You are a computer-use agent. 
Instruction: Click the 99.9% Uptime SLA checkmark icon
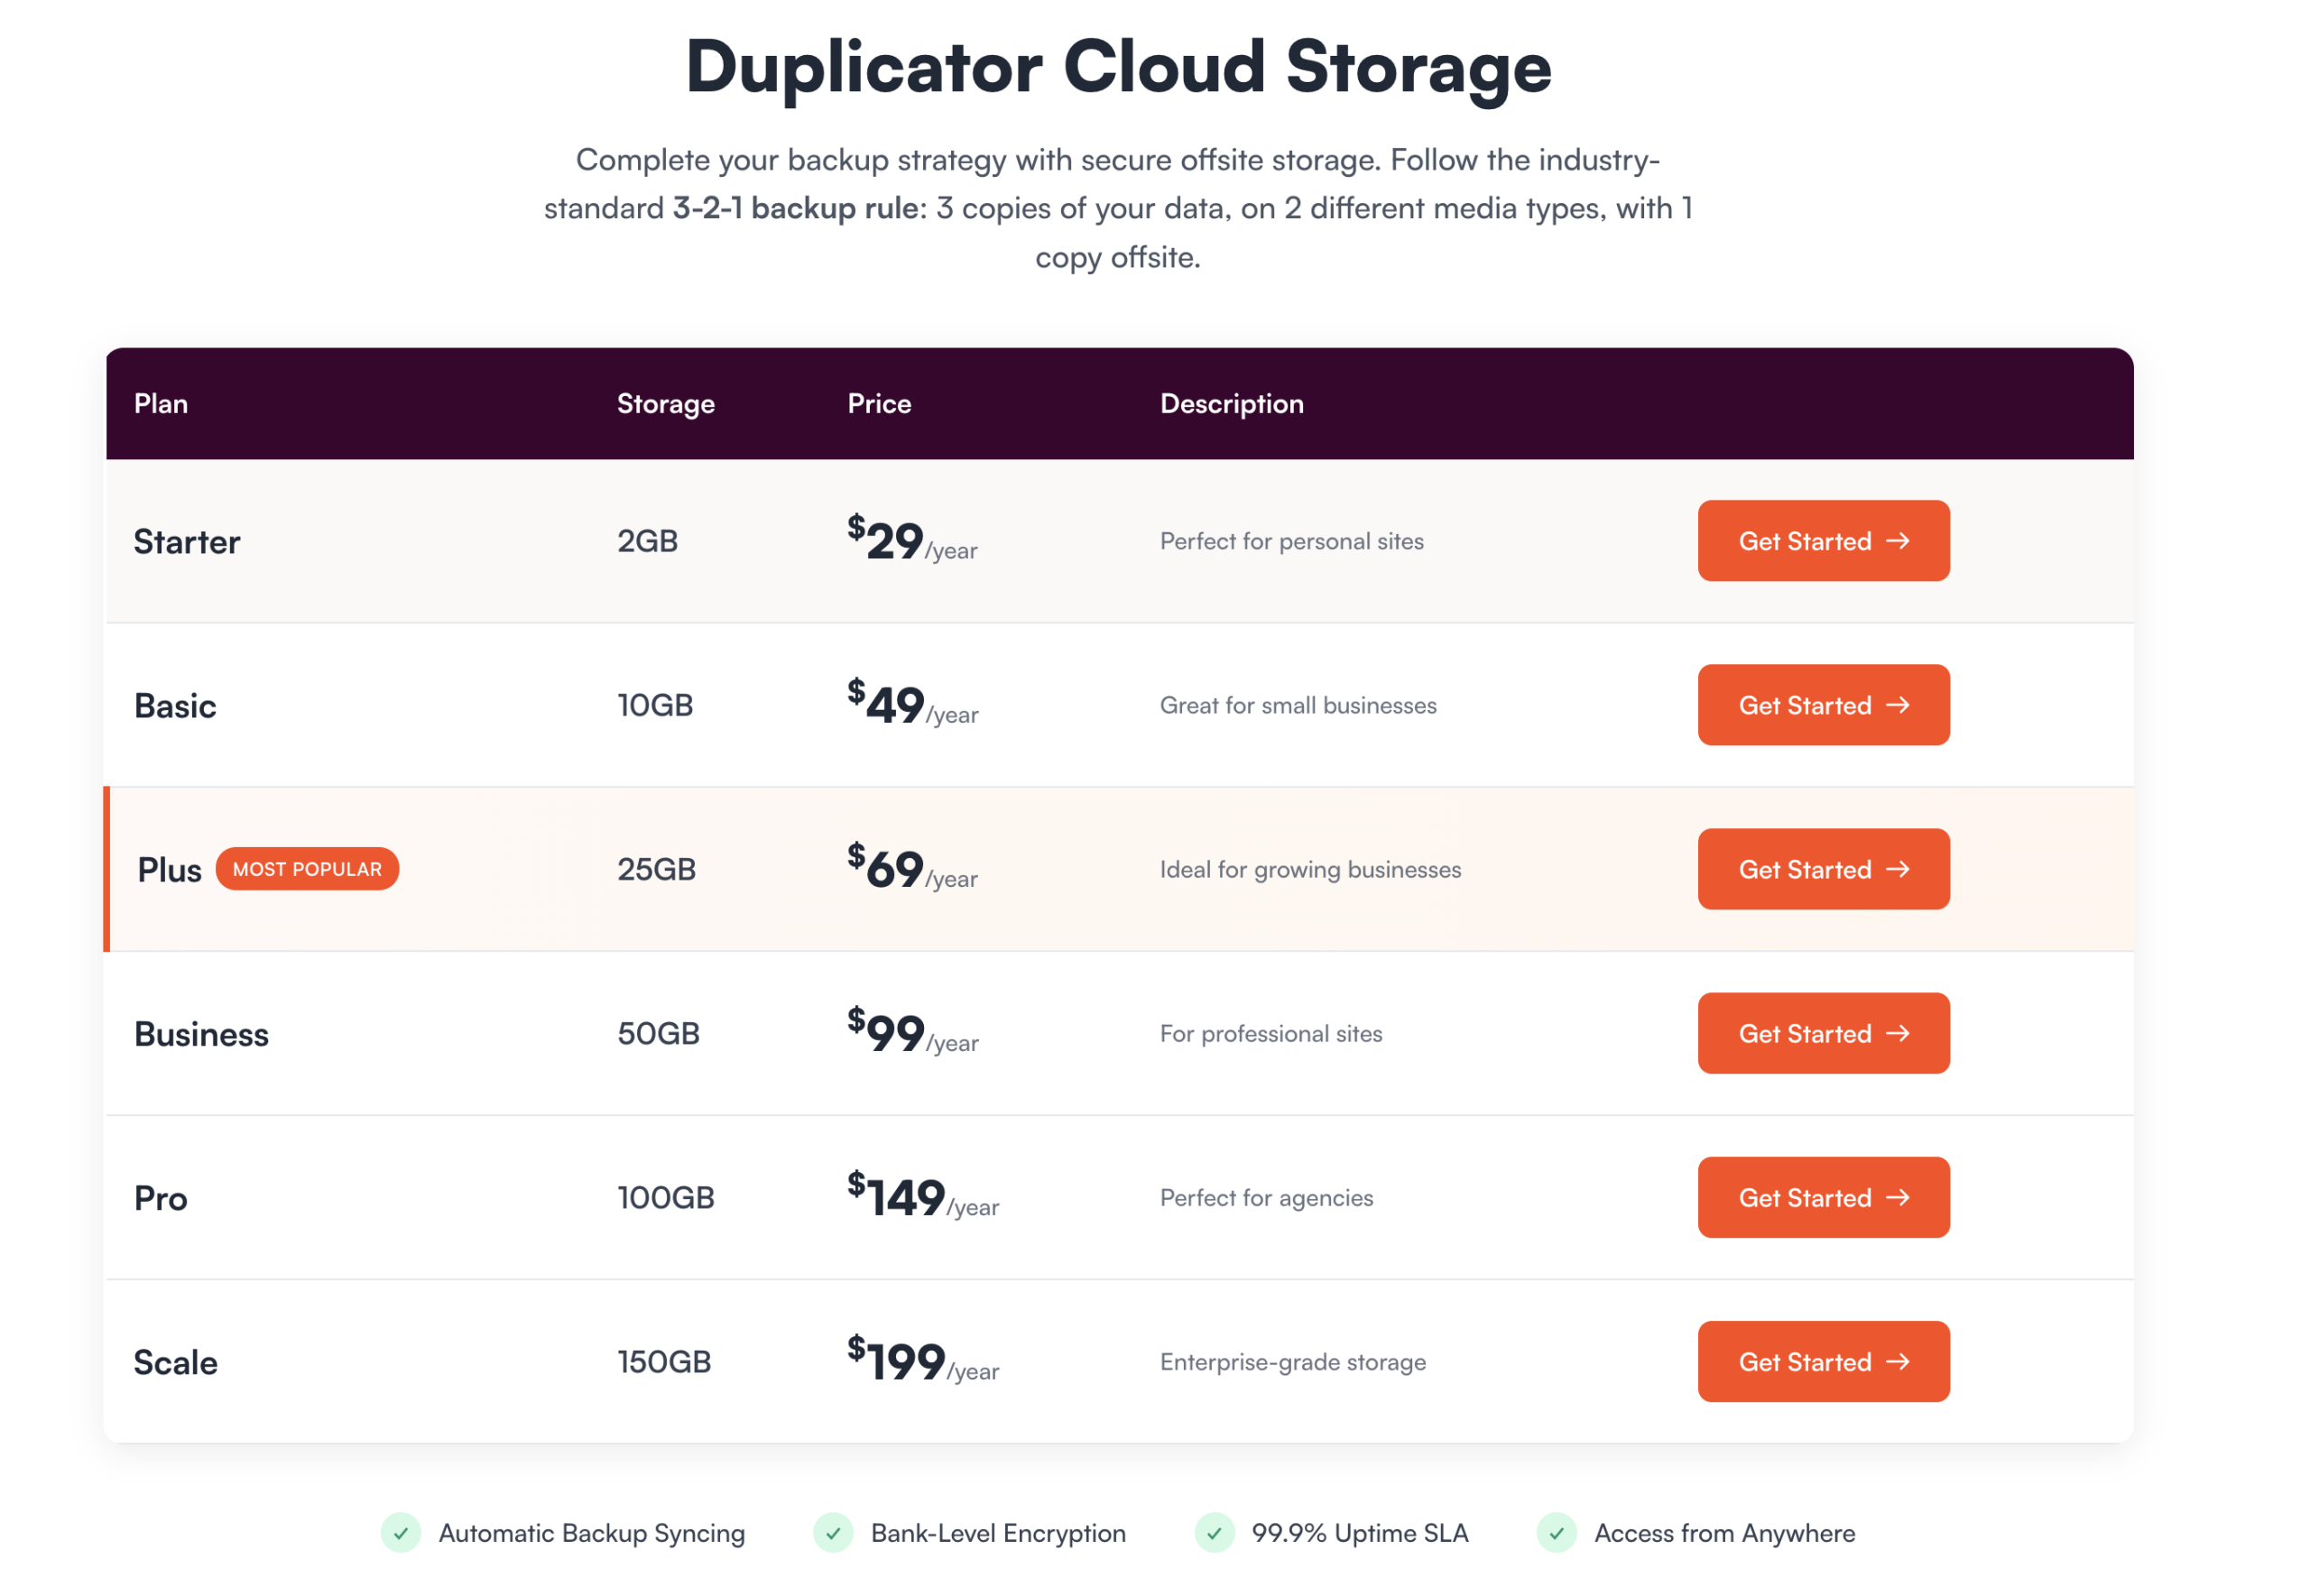coord(1214,1532)
